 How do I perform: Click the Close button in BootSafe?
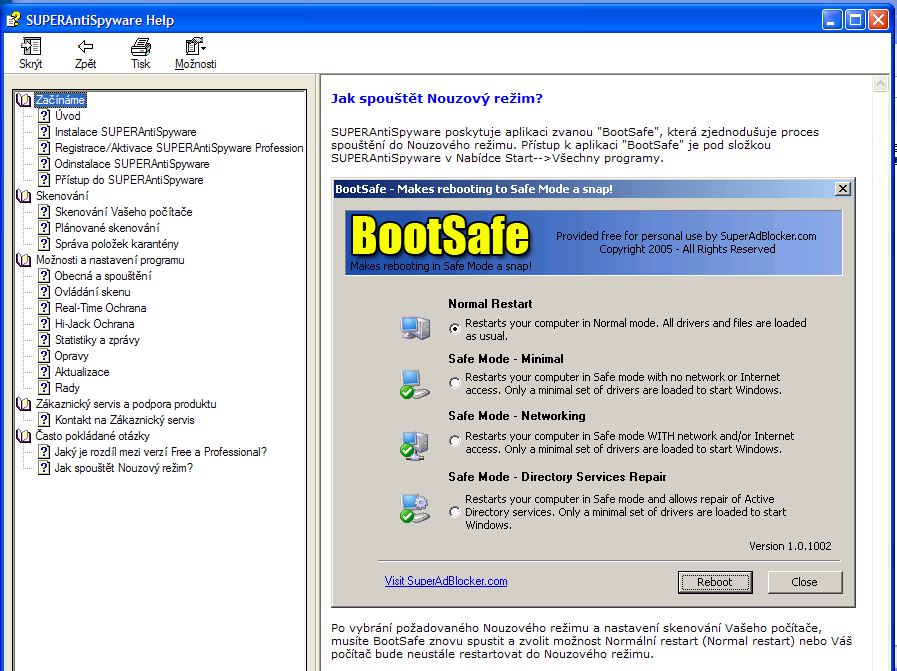point(804,582)
